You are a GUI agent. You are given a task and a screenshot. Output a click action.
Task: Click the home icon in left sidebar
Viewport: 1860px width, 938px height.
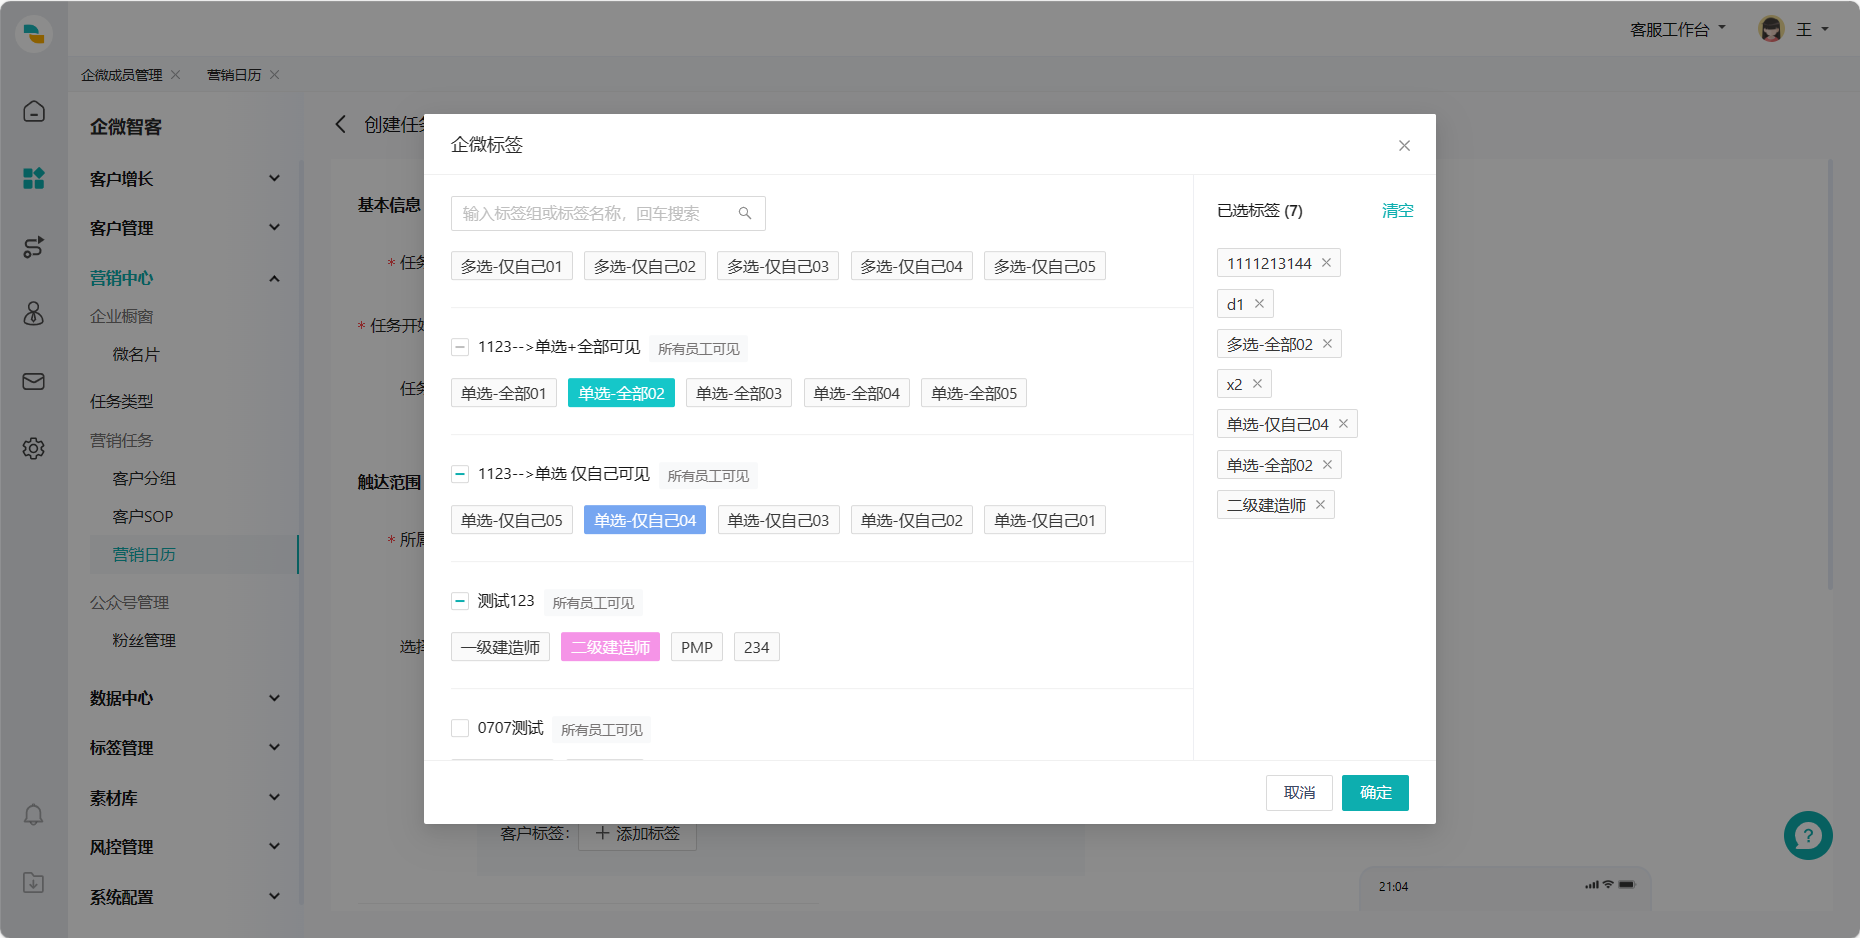pos(34,111)
